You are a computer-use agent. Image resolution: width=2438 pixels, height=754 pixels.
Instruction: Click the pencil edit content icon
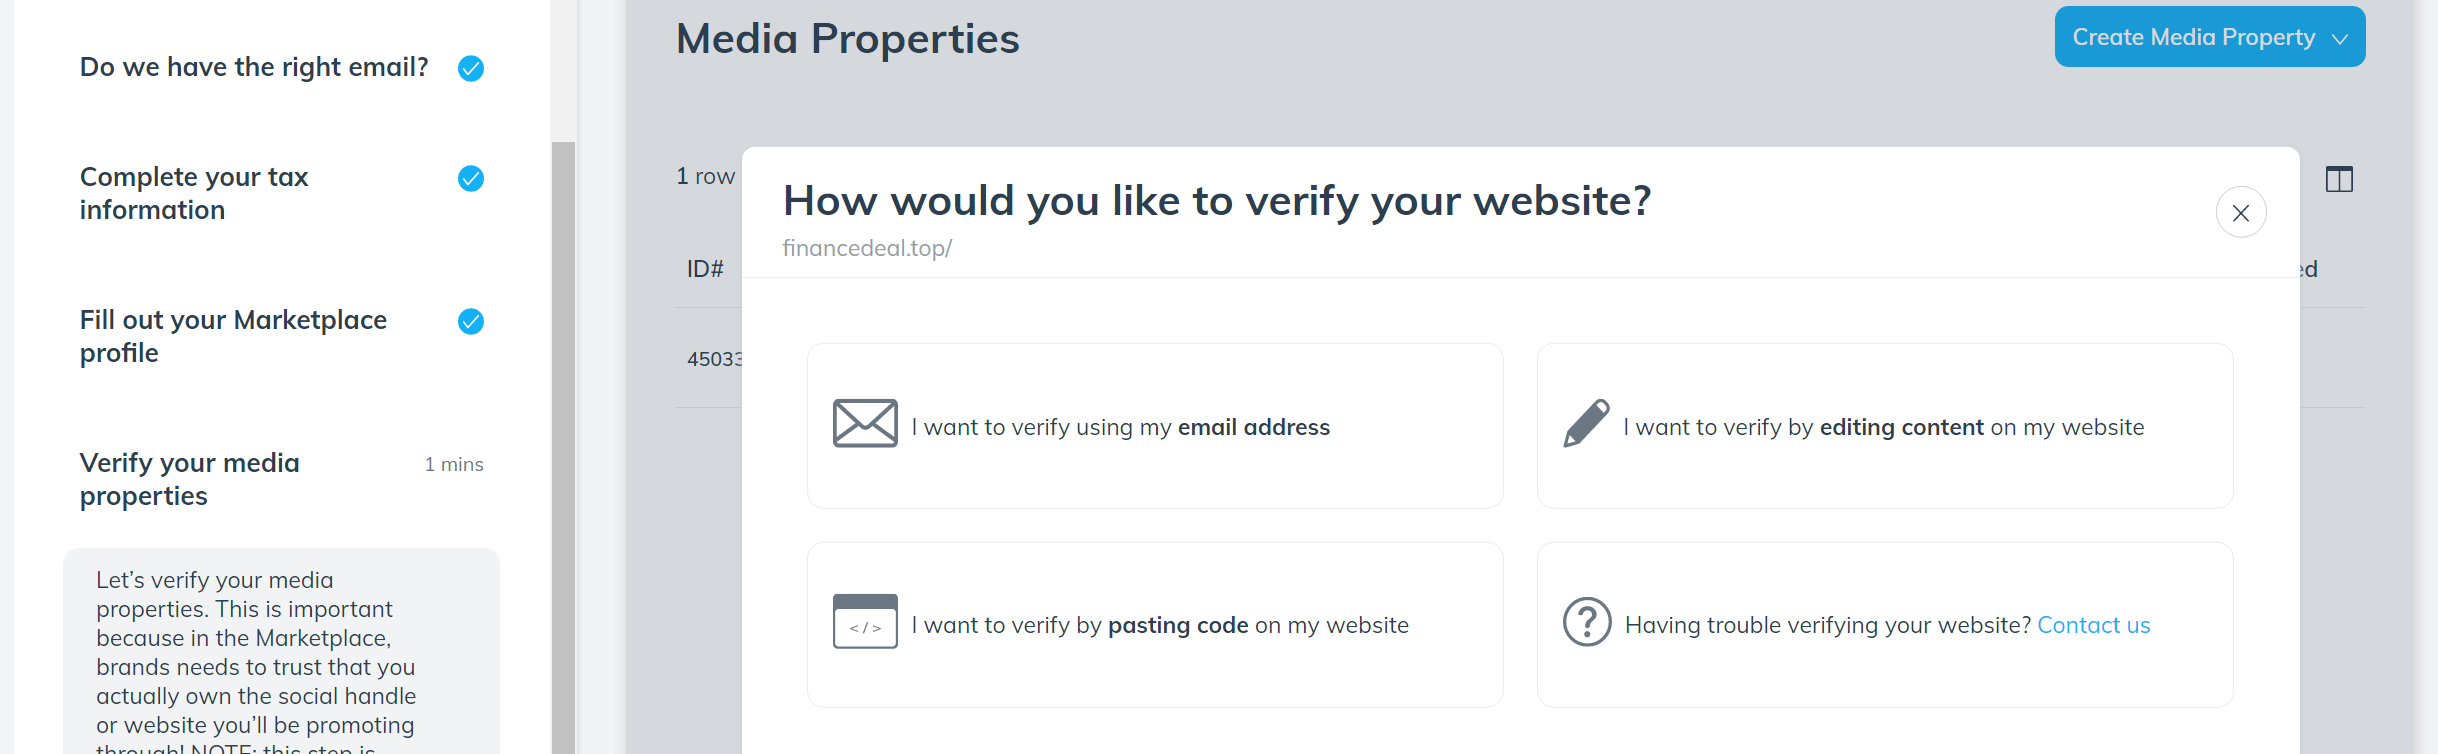pyautogui.click(x=1586, y=424)
